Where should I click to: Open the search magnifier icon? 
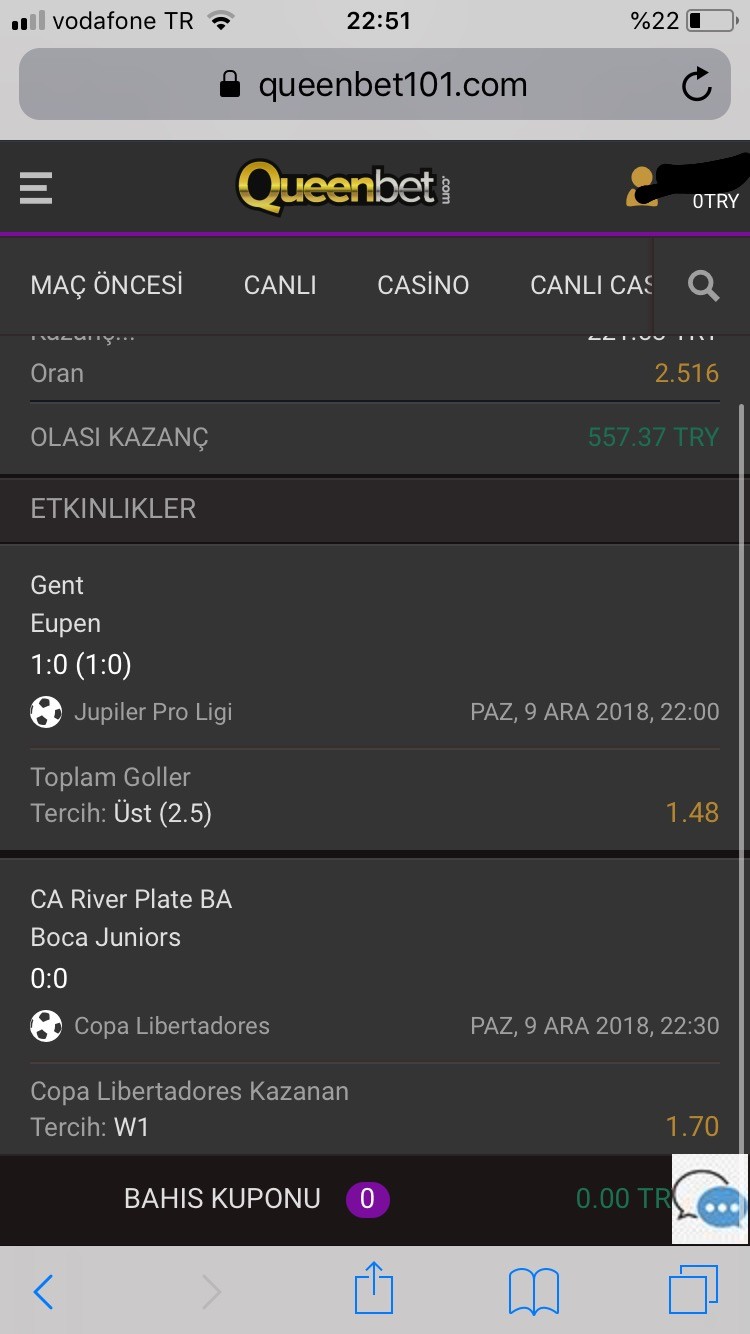[704, 286]
